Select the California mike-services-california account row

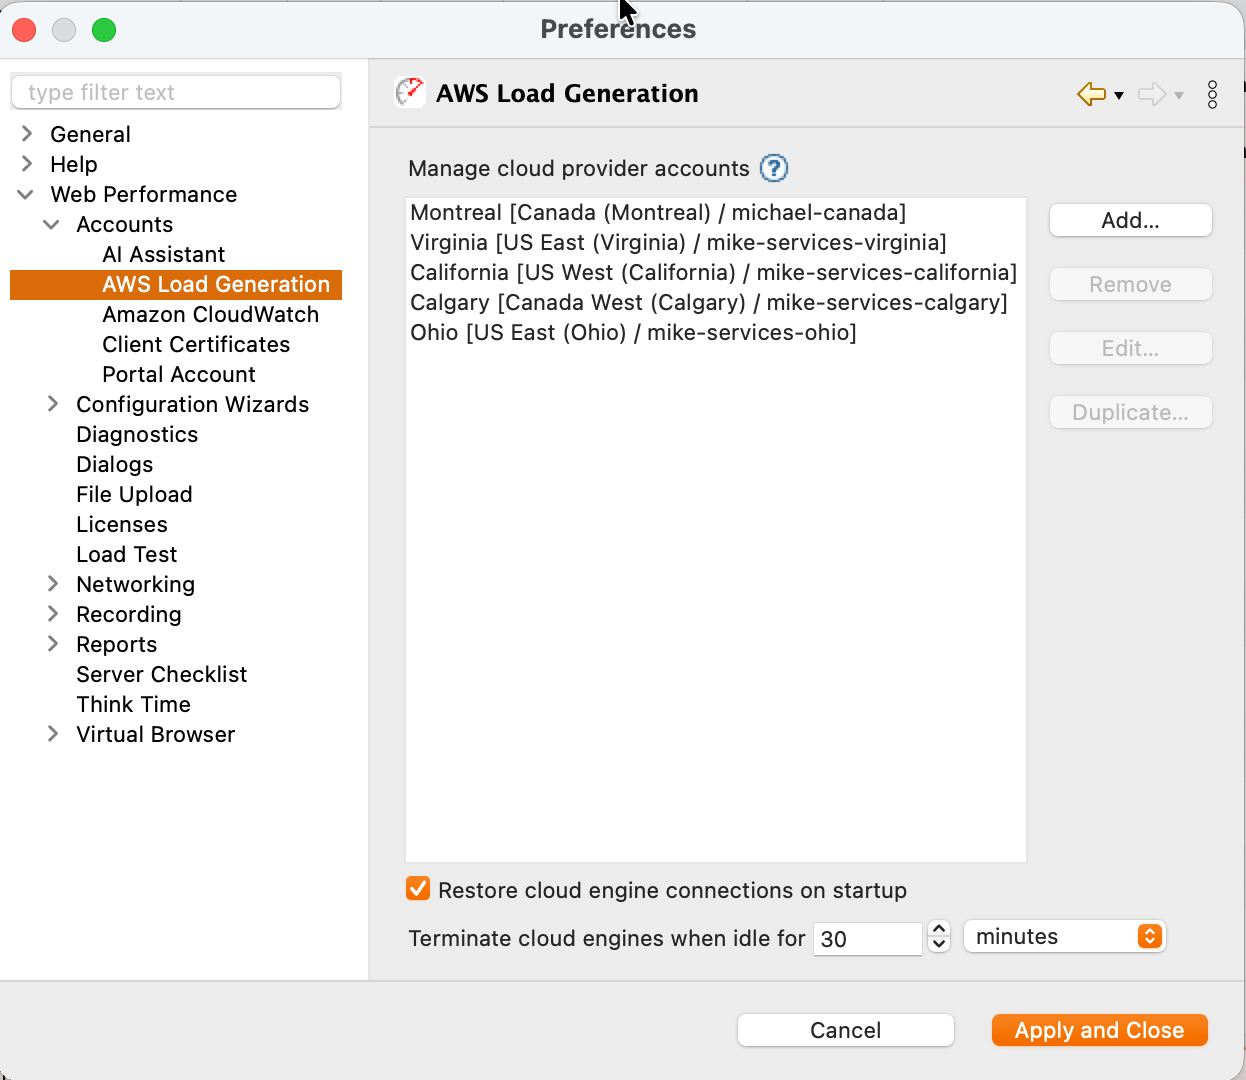[x=714, y=272]
